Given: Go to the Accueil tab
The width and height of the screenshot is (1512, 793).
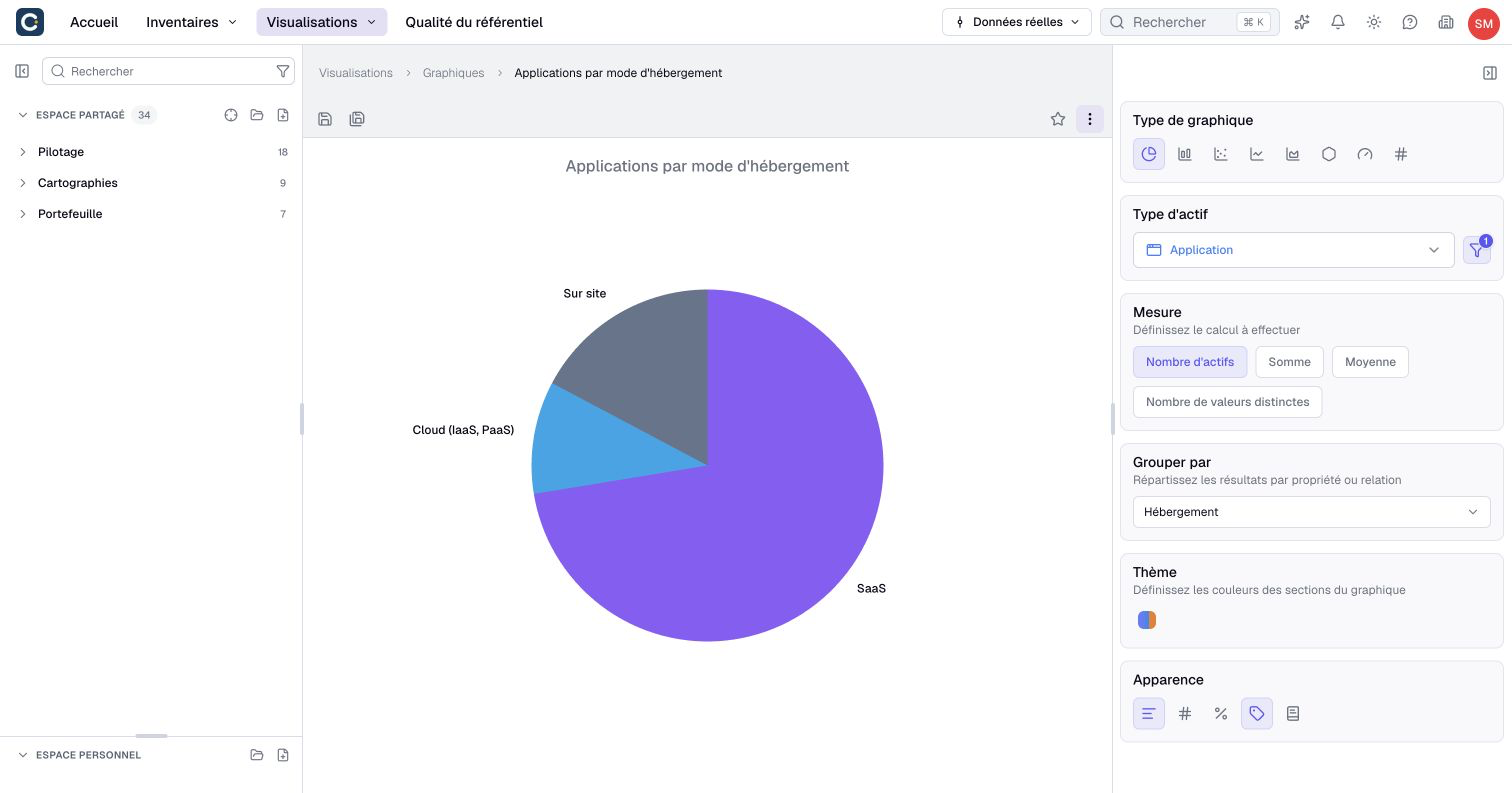Looking at the screenshot, I should 94,22.
